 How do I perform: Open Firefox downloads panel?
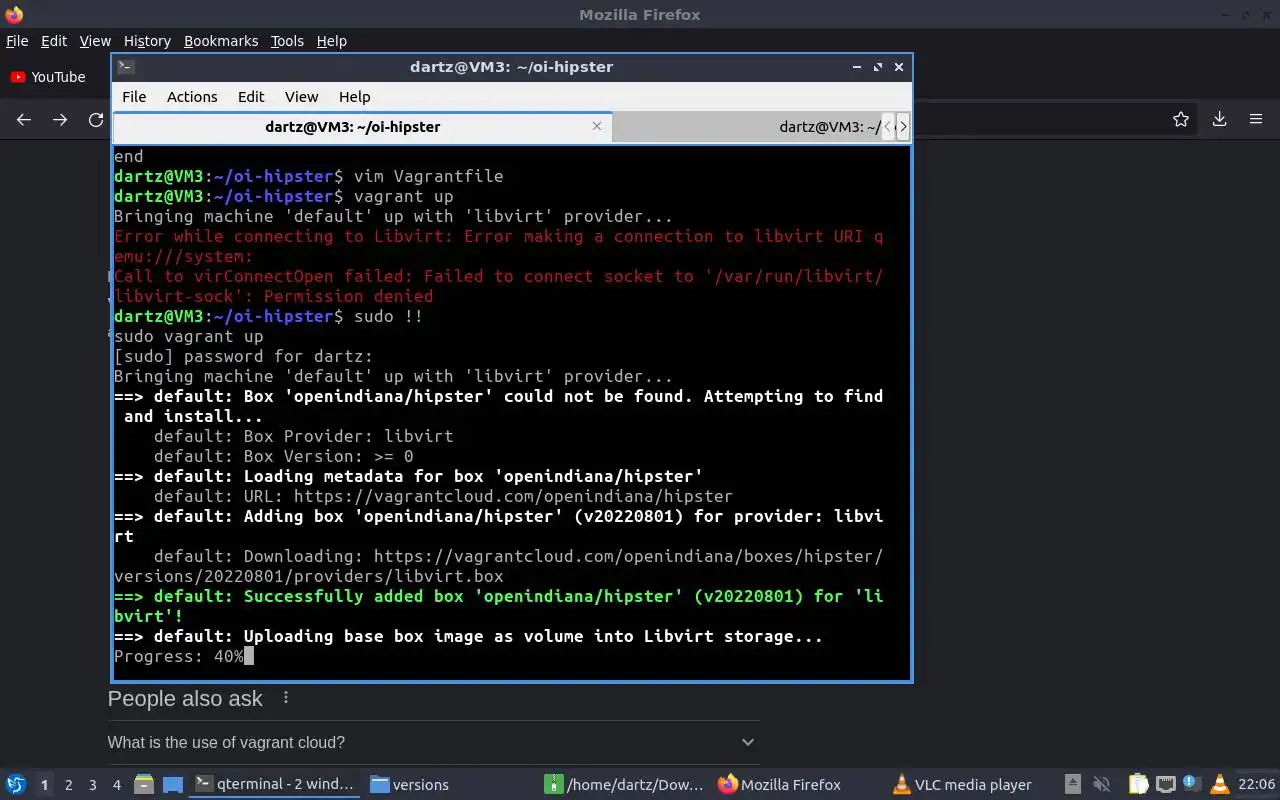coord(1219,119)
